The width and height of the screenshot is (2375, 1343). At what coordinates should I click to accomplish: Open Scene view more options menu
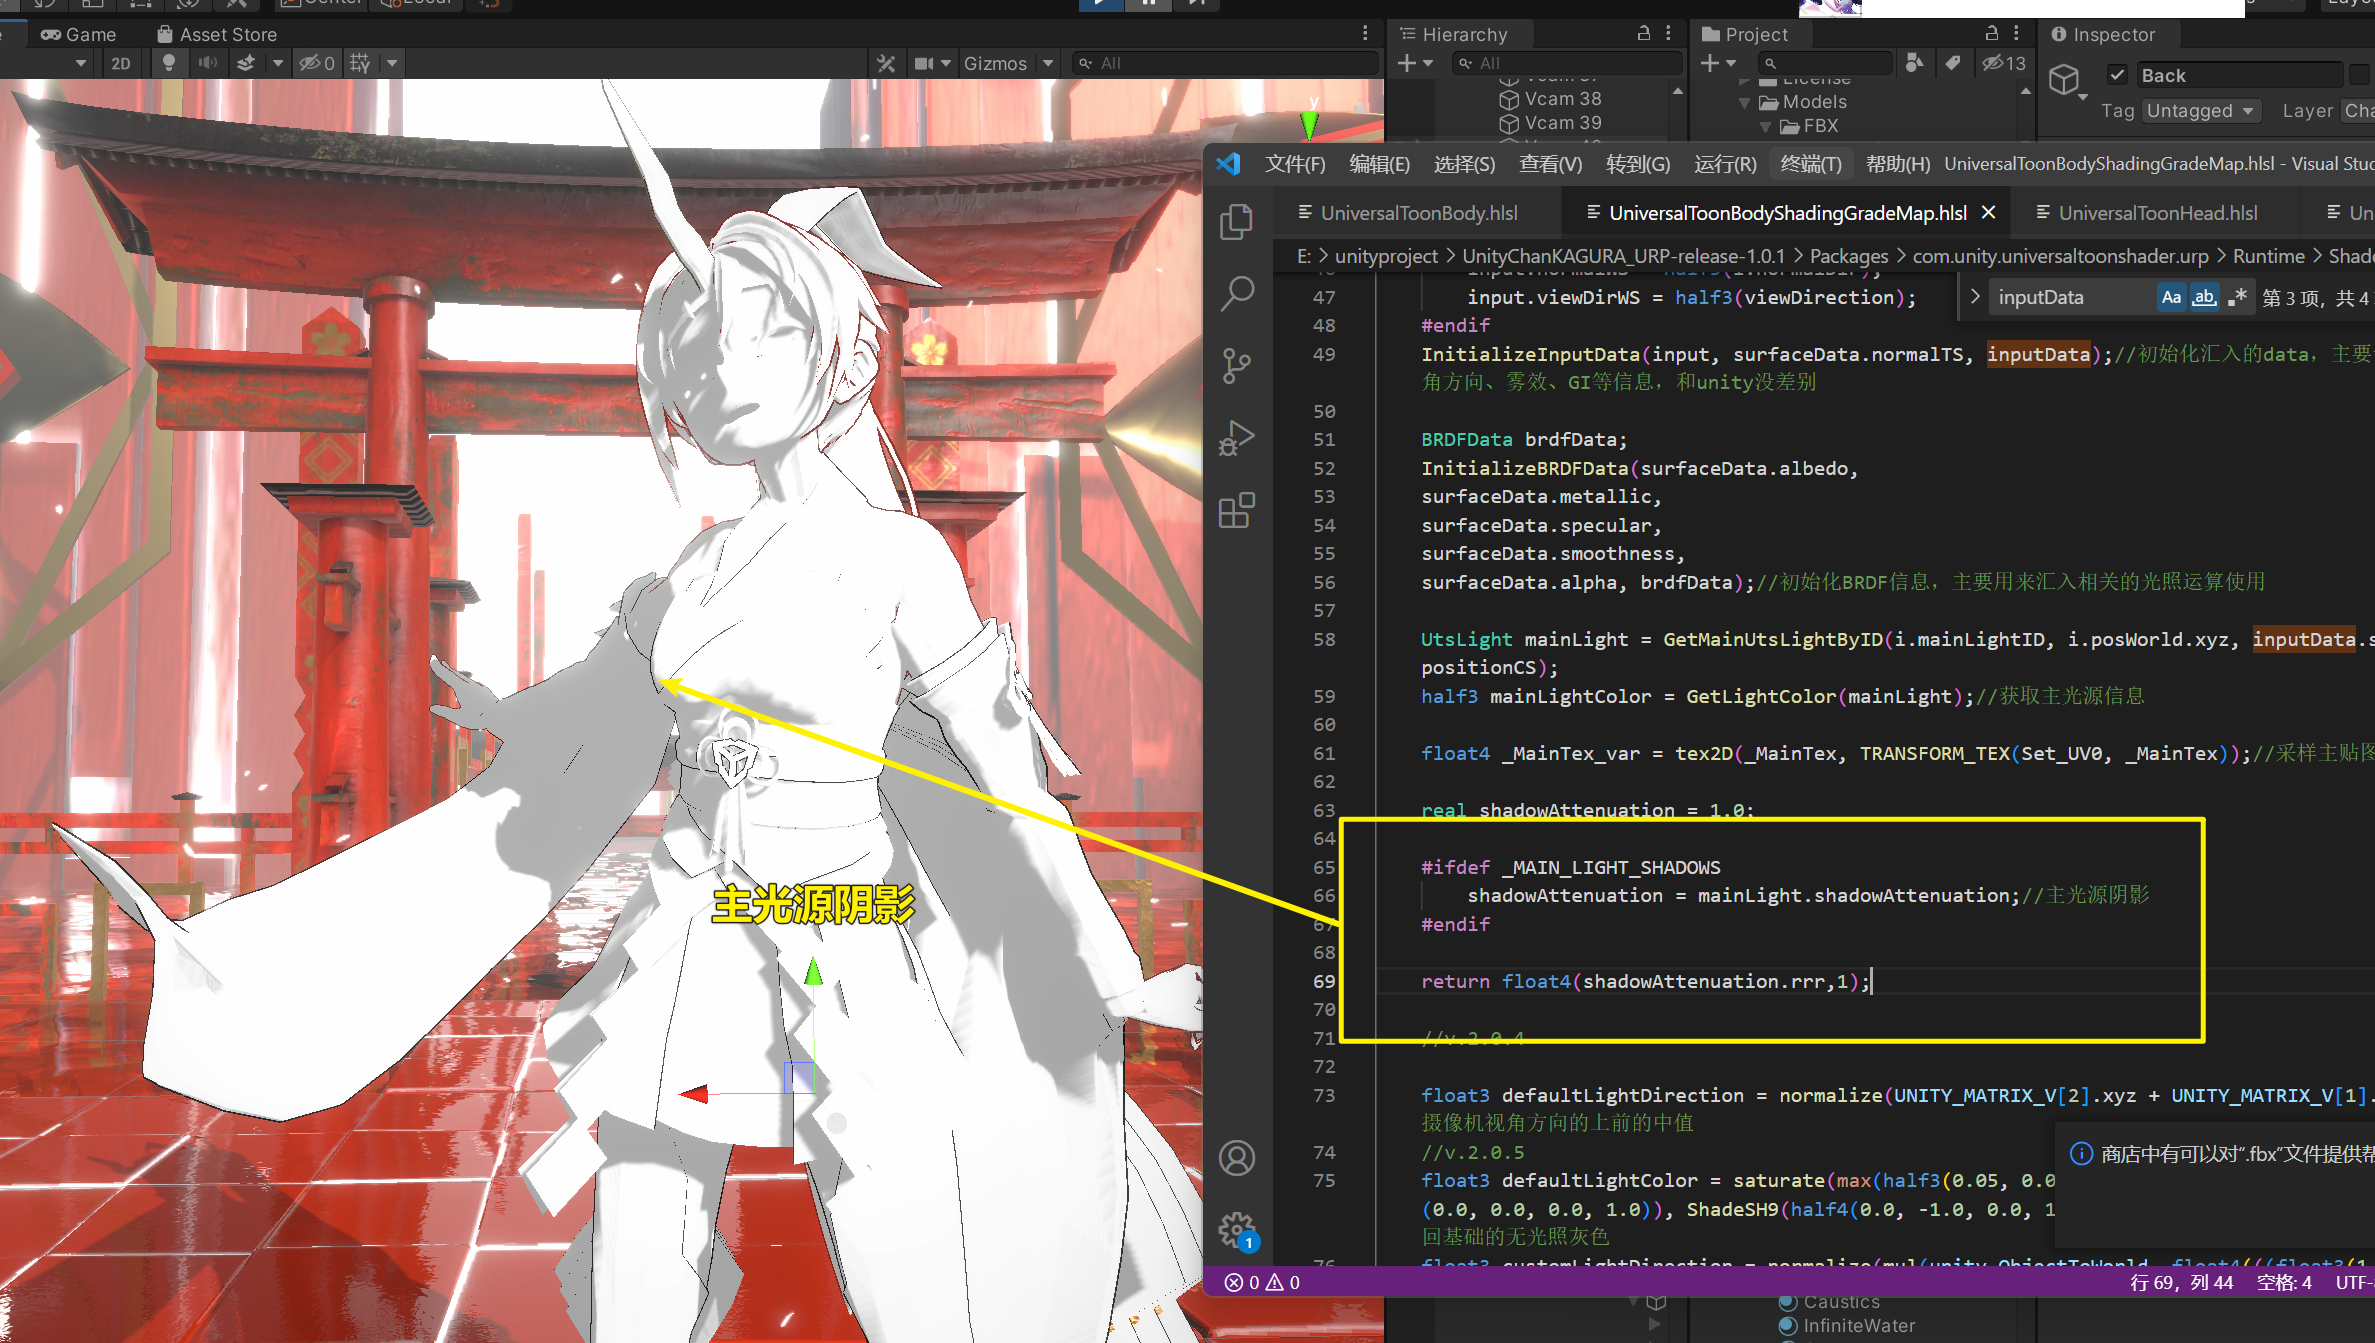pyautogui.click(x=1365, y=34)
